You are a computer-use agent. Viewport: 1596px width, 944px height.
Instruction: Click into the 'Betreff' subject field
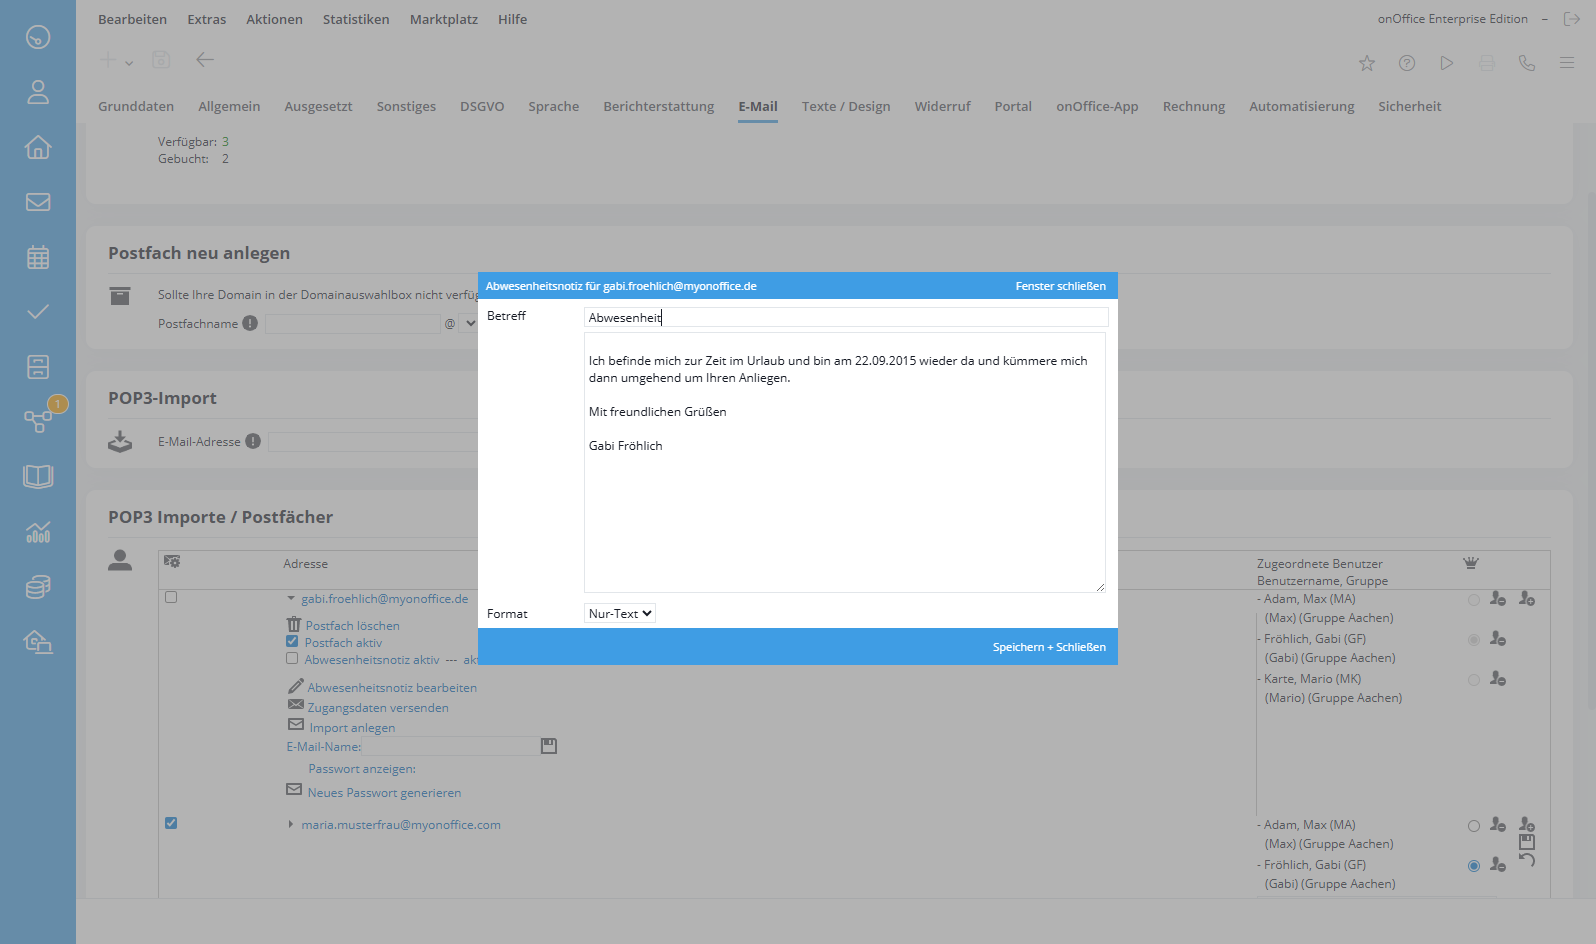click(x=845, y=317)
